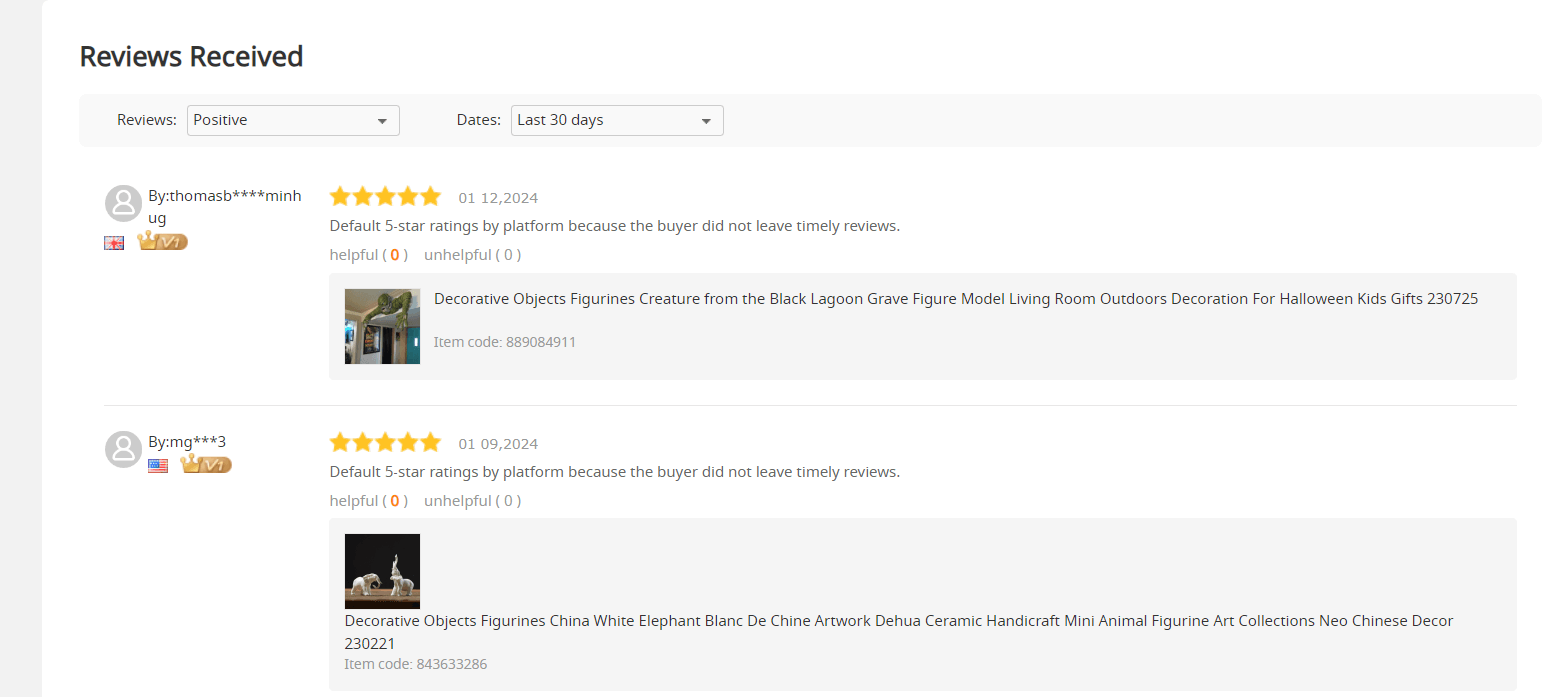Mark mg***3's review as unhelpful
This screenshot has height=697, width=1556.
point(472,500)
